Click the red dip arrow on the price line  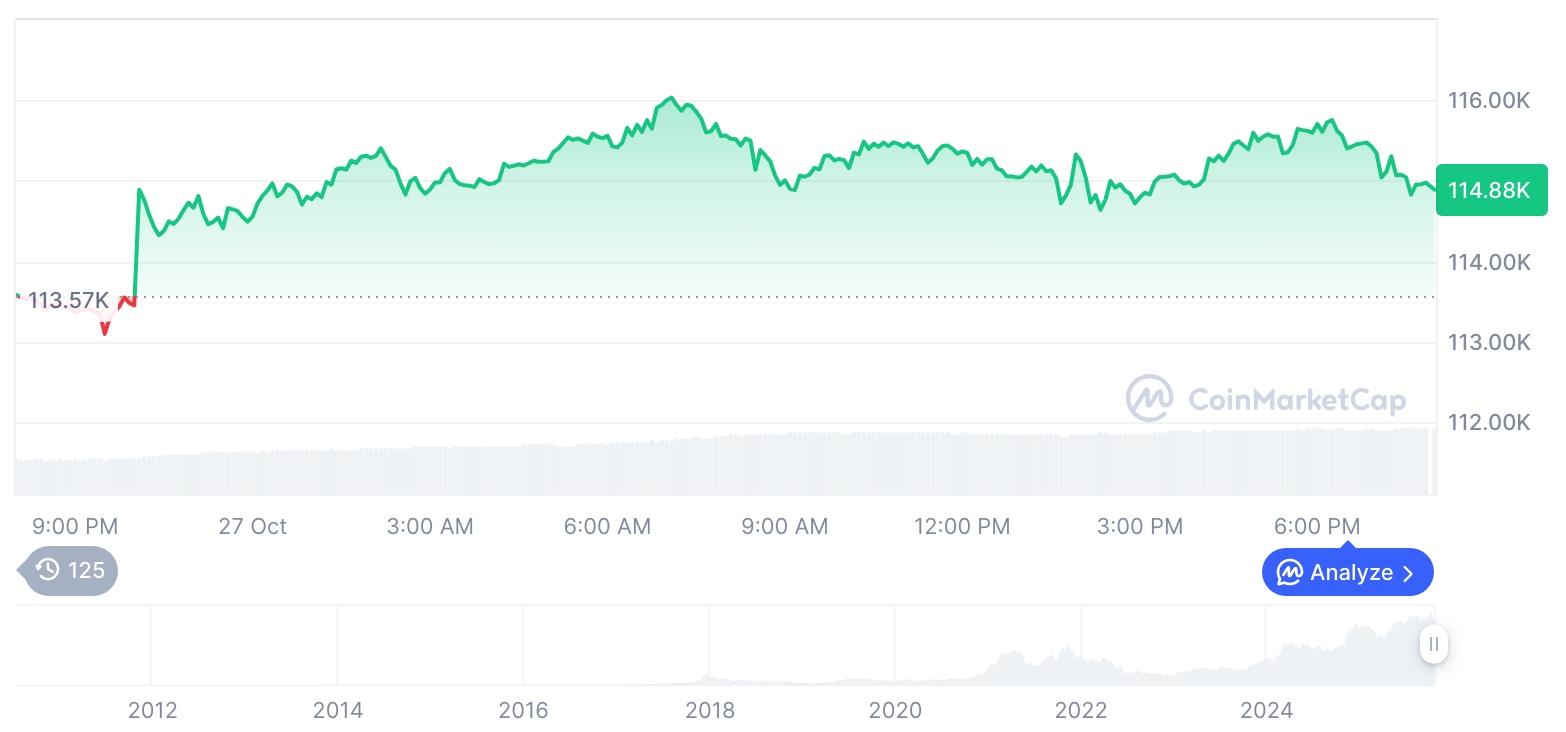point(105,329)
